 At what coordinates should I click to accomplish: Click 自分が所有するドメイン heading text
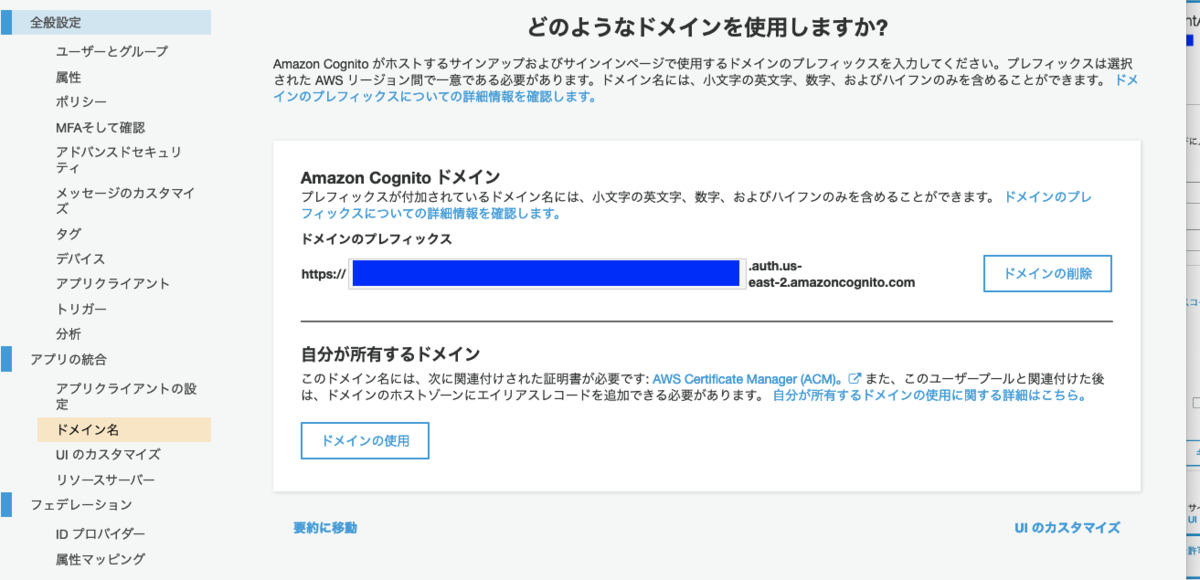point(391,354)
